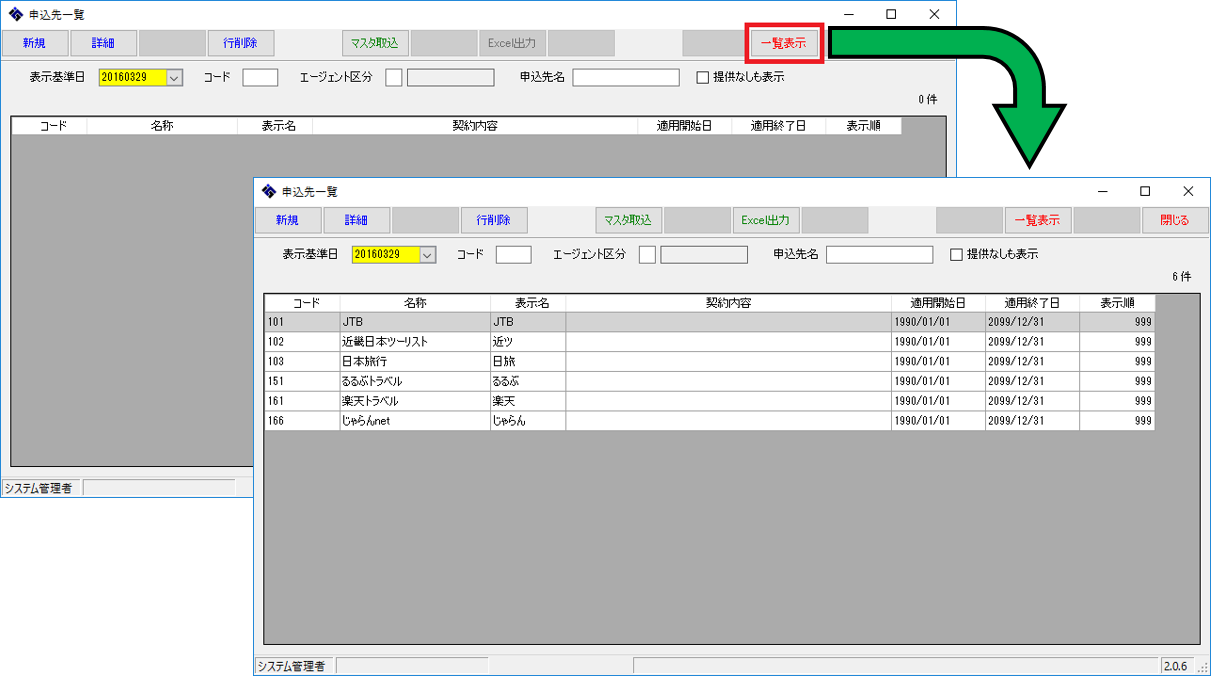Open 詳細 in the front window
Viewport: 1211px width, 676px height.
point(356,220)
